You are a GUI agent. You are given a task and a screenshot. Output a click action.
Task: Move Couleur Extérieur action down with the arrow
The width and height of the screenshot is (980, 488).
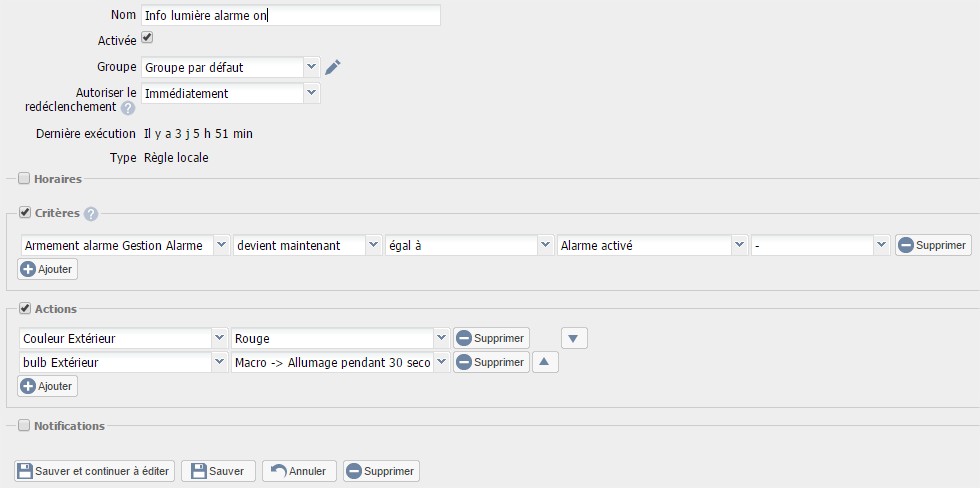tap(574, 339)
